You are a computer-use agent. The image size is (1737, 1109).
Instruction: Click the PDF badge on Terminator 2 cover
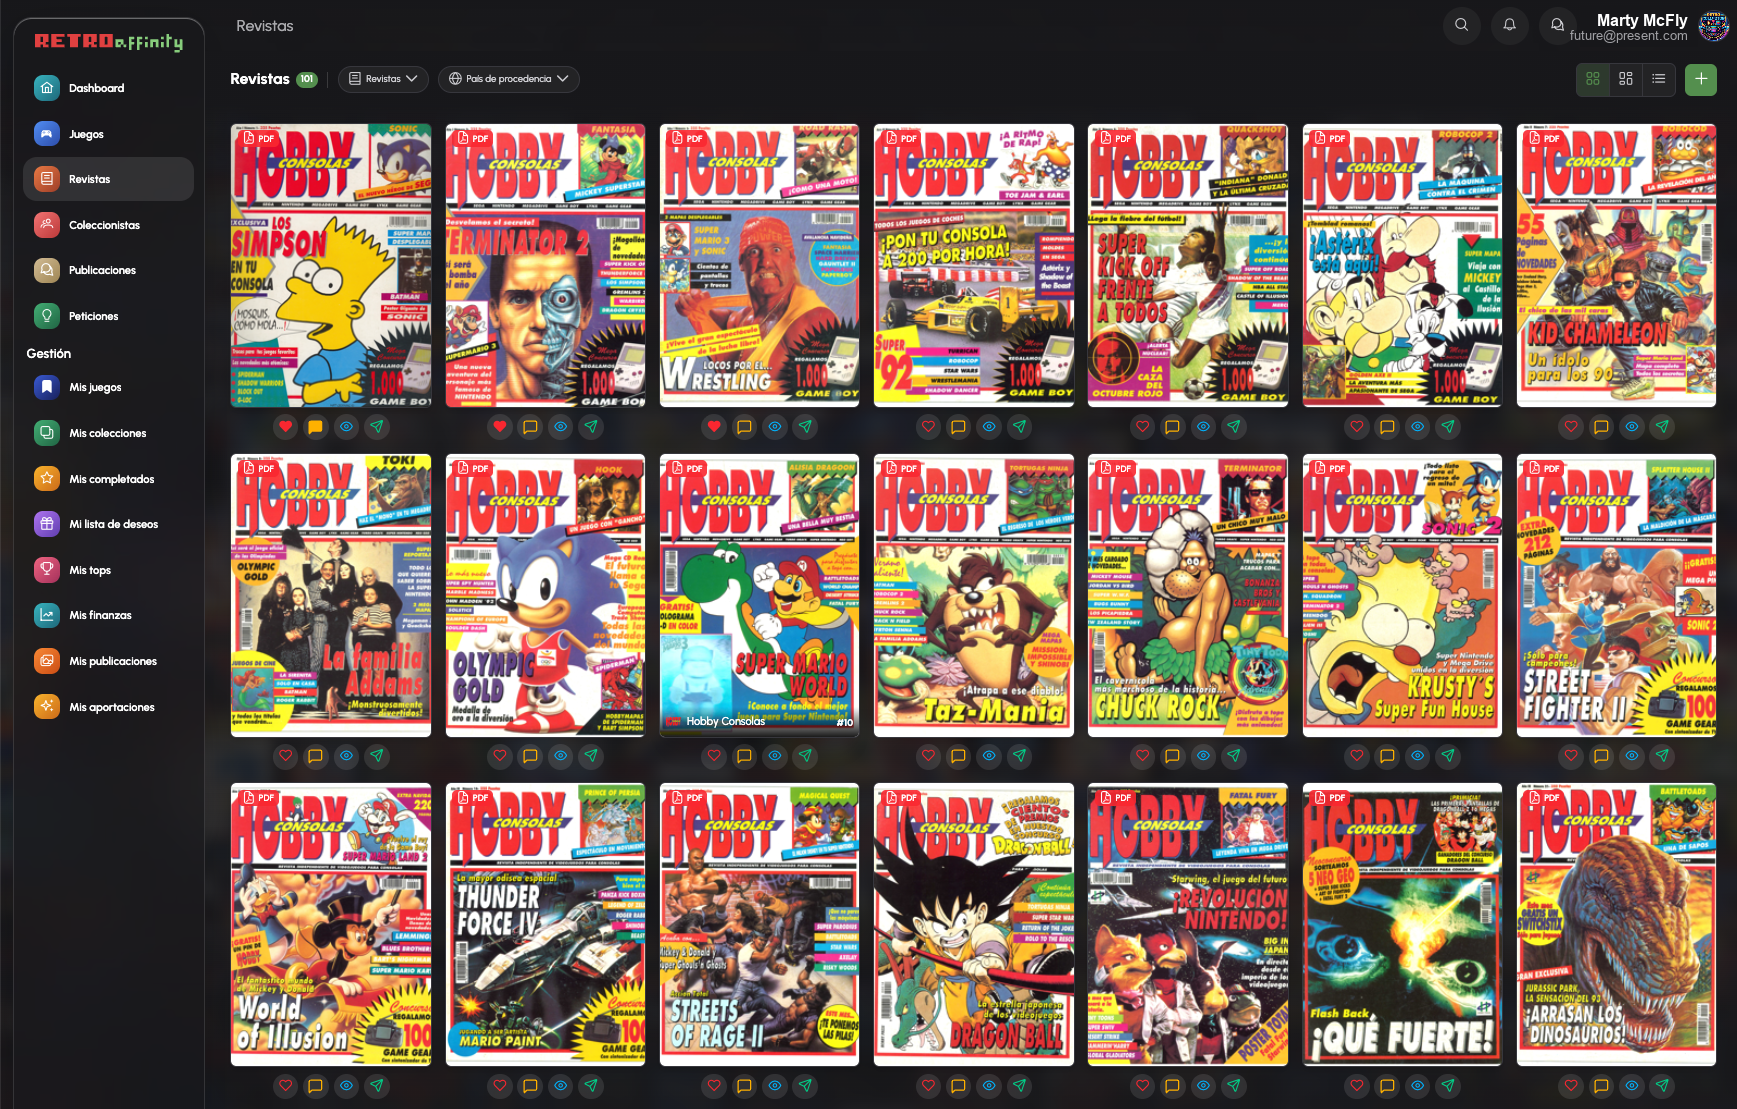(473, 139)
